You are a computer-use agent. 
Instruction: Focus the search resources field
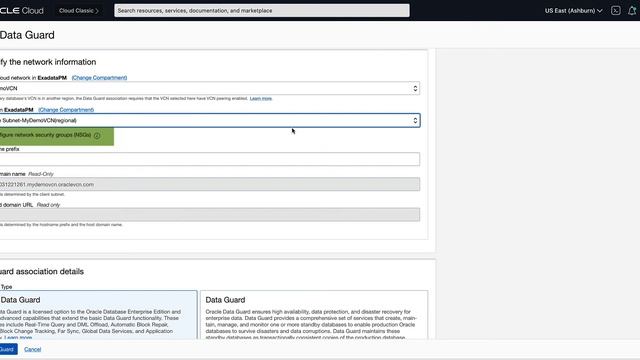point(262,11)
